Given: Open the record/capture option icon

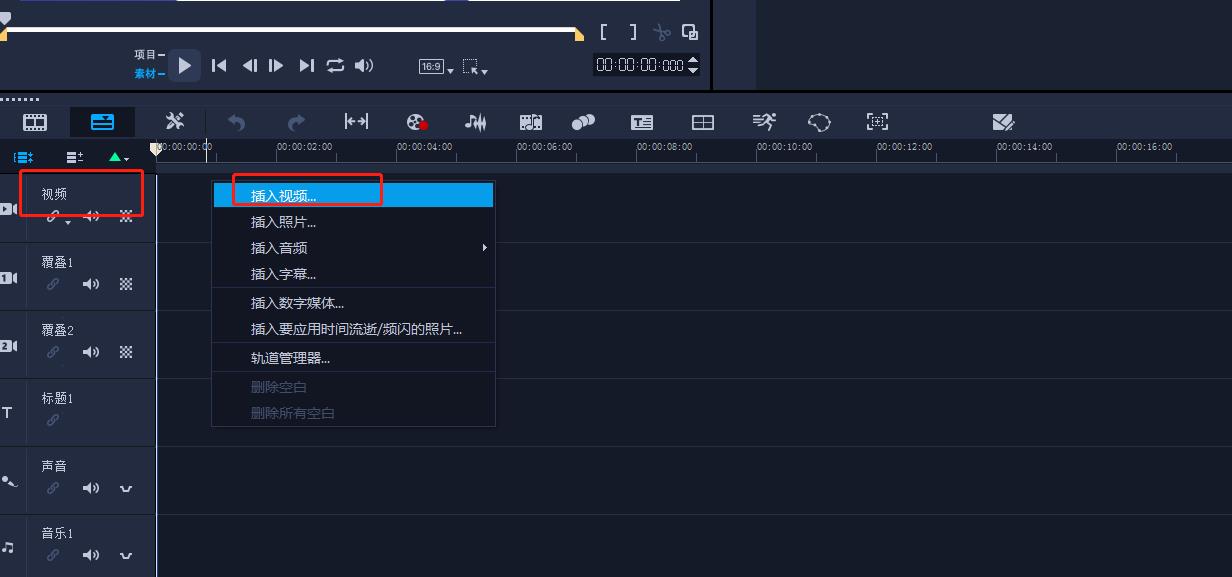Looking at the screenshot, I should pyautogui.click(x=417, y=122).
